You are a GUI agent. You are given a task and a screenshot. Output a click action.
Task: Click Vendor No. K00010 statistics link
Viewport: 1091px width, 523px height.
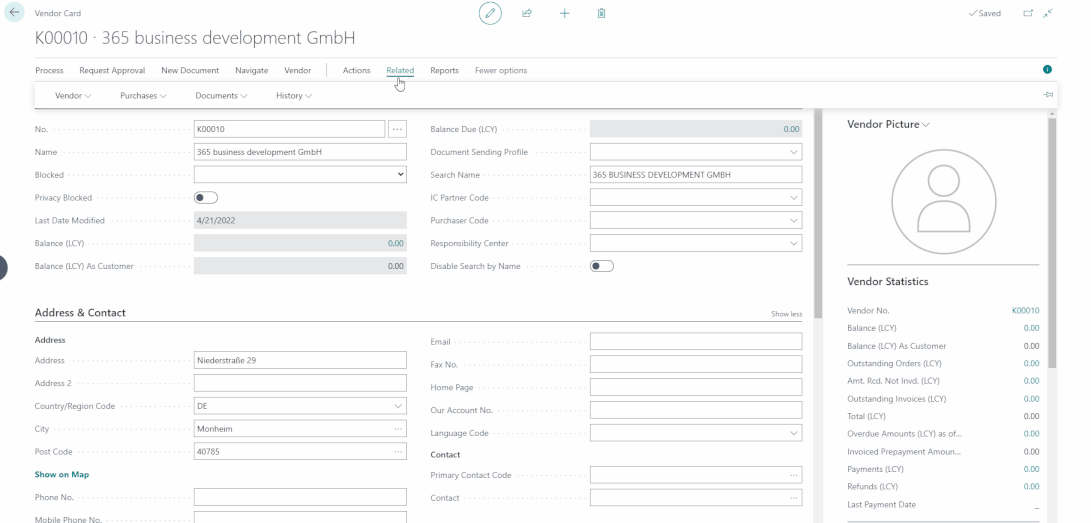click(1026, 311)
